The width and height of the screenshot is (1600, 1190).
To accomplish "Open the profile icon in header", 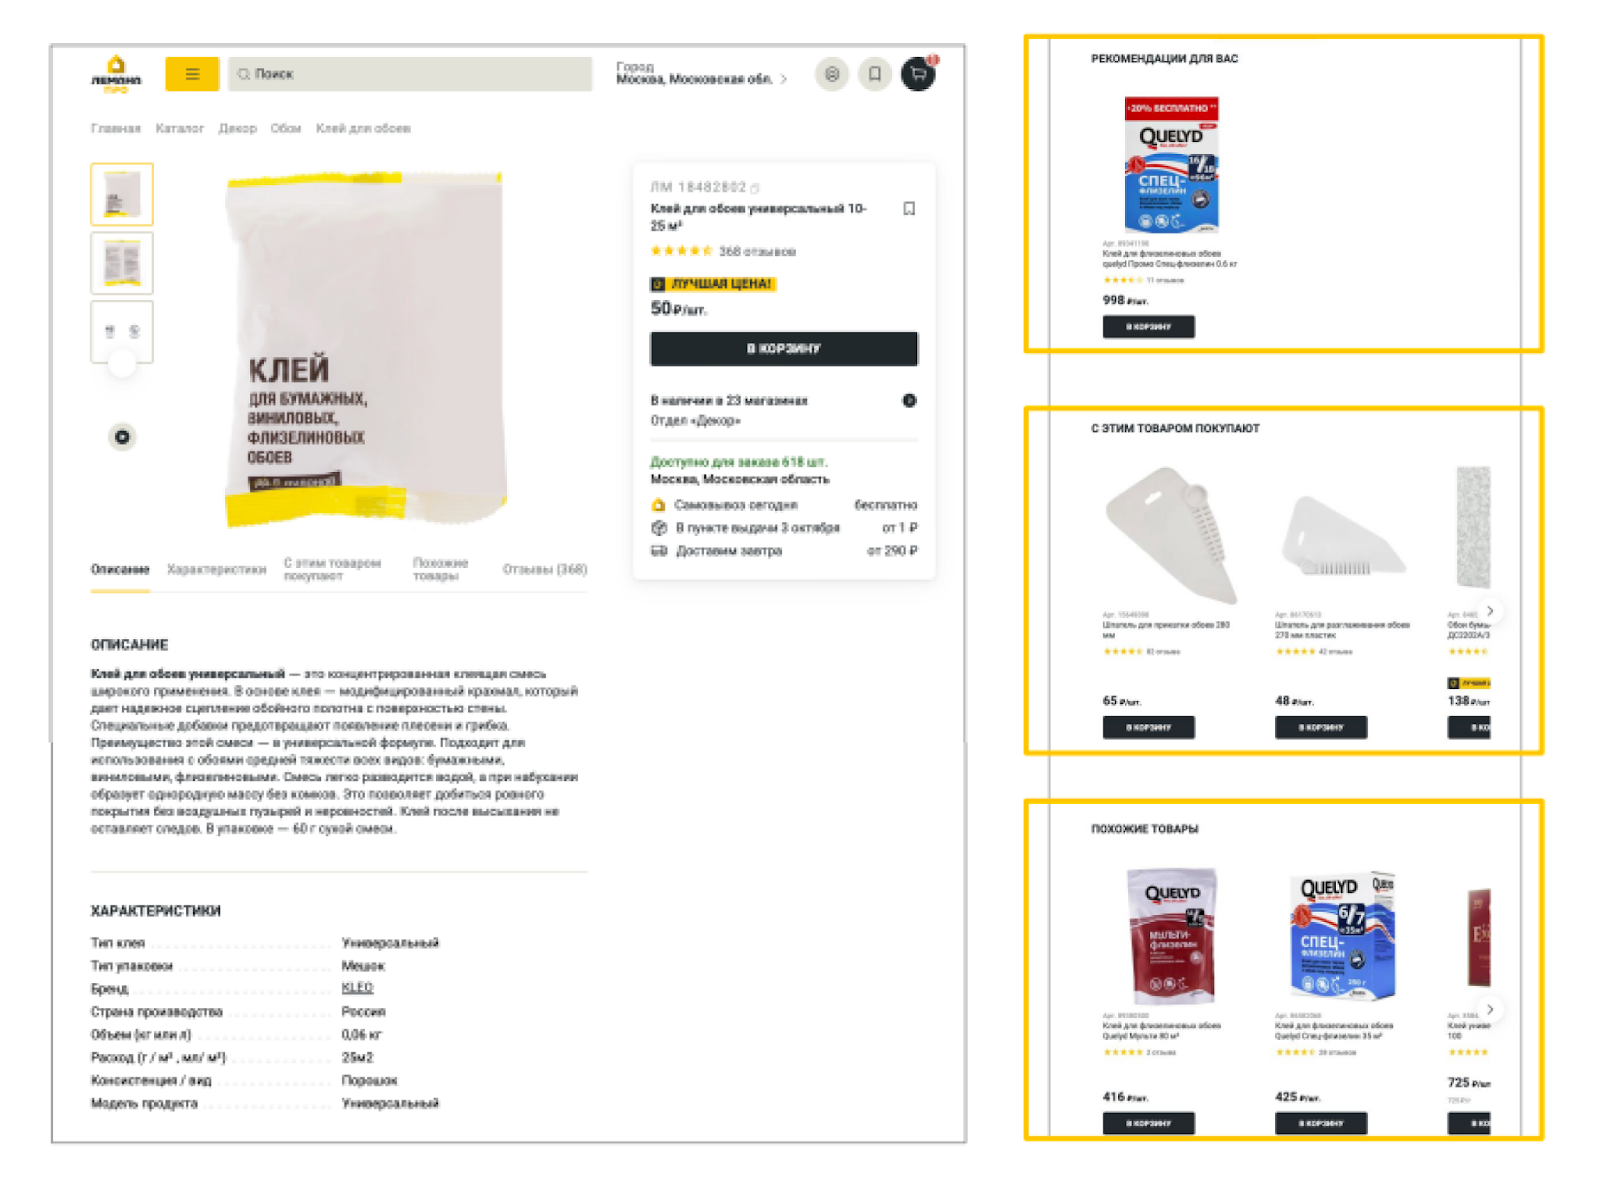I will 832,74.
